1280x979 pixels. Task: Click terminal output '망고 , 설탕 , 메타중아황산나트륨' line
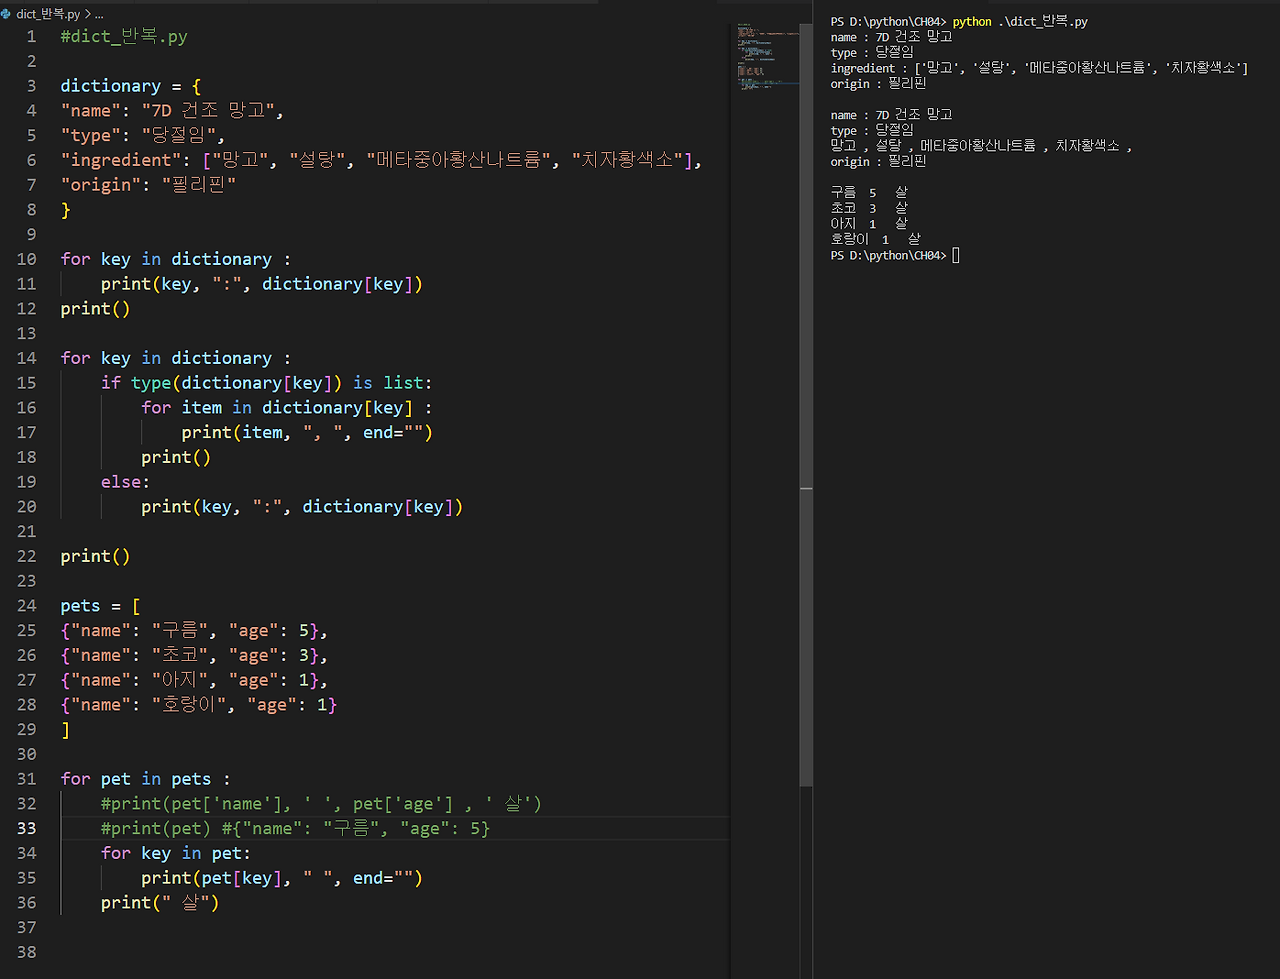pyautogui.click(x=982, y=146)
